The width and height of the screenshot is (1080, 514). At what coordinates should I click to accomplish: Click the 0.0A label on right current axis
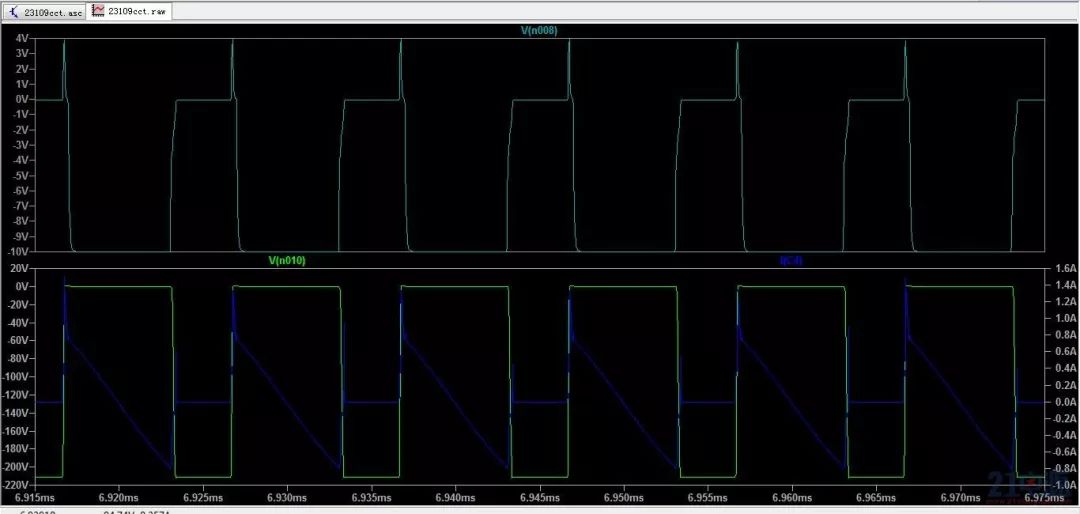point(1064,402)
